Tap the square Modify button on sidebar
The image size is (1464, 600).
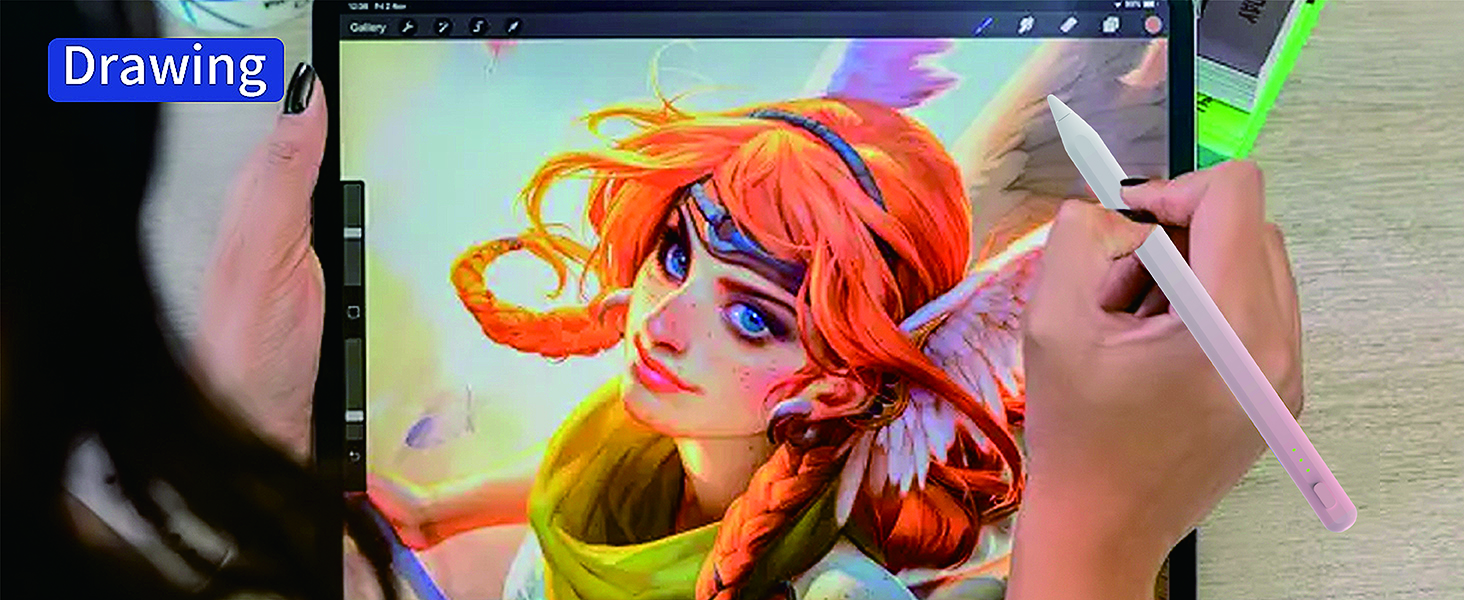pyautogui.click(x=353, y=312)
